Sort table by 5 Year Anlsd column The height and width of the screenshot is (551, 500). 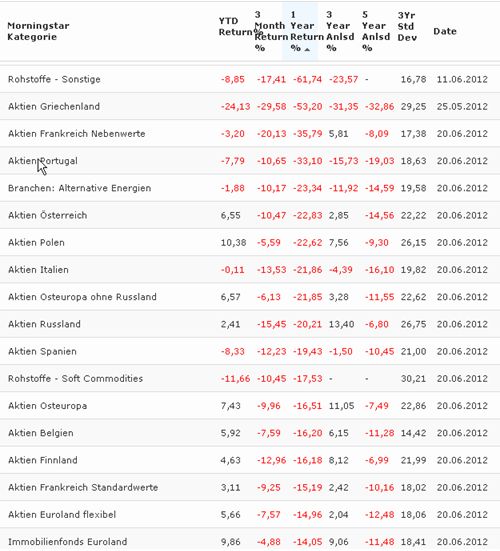(x=376, y=31)
